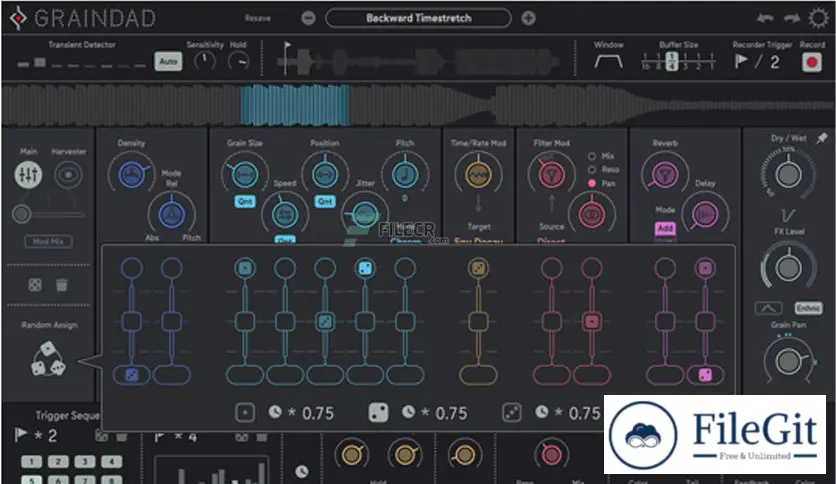The image size is (836, 484).
Task: Click the trash clear icon in the left sidebar
Action: tap(62, 285)
